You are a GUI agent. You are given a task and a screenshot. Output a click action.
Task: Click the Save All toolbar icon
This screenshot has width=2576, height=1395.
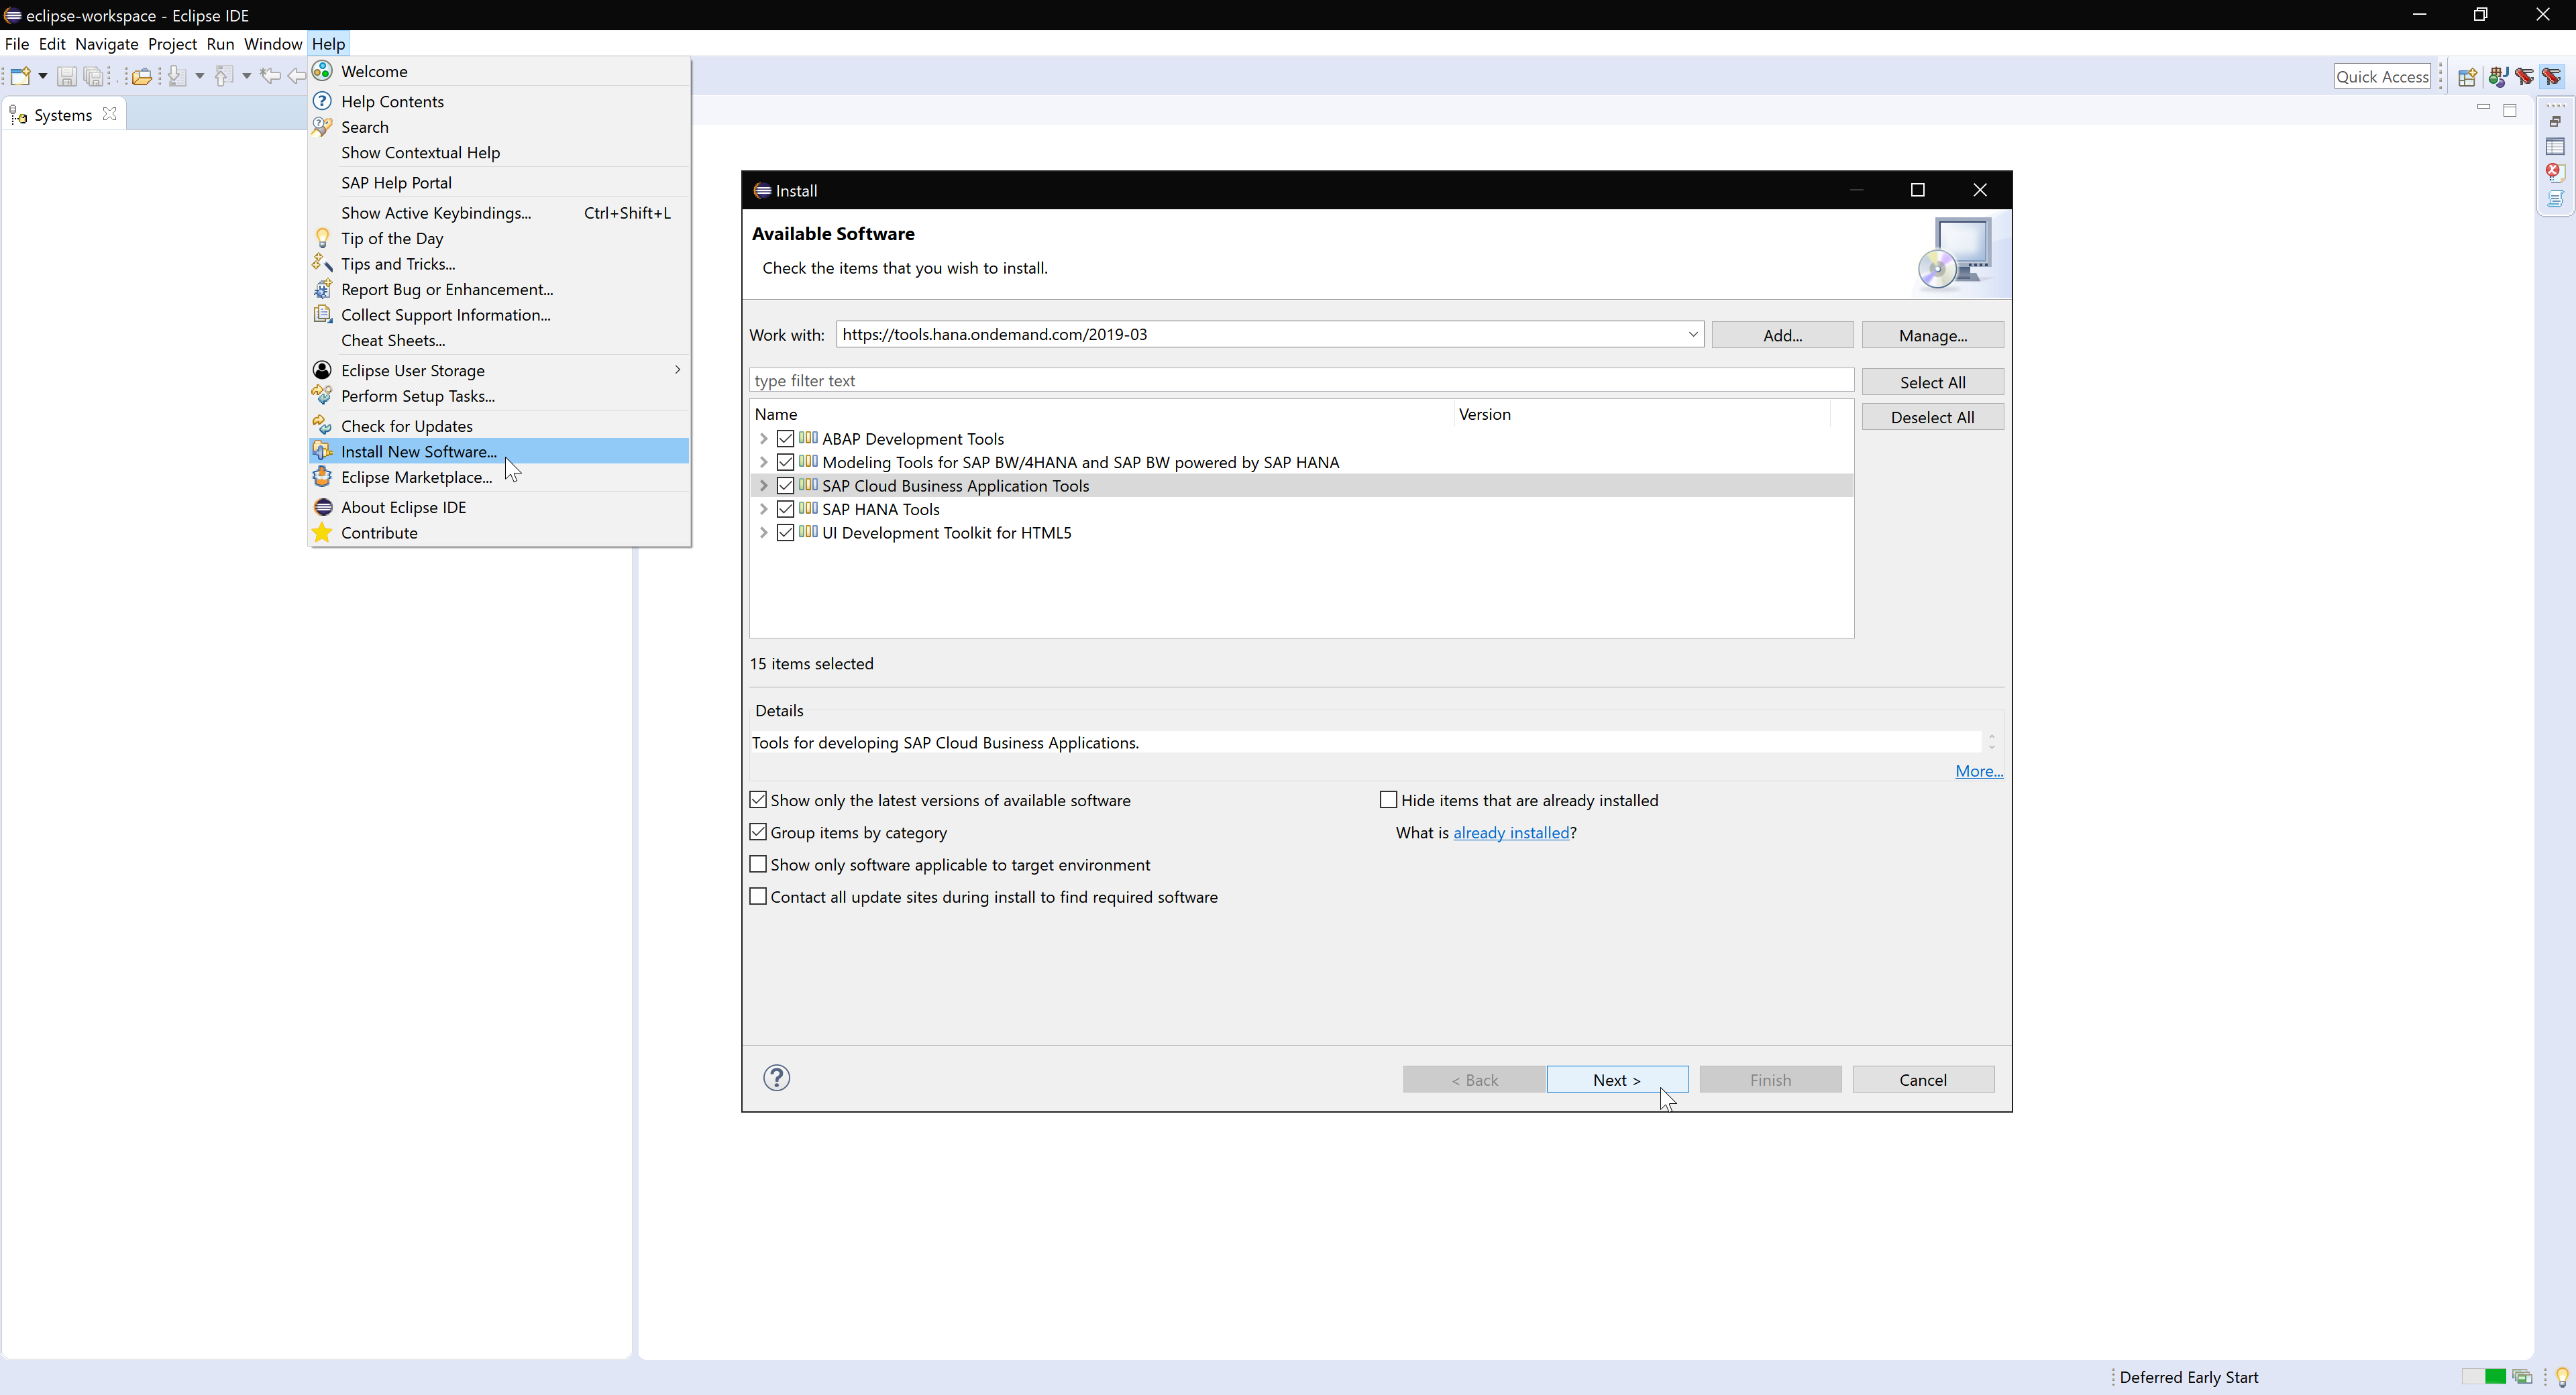[x=93, y=76]
